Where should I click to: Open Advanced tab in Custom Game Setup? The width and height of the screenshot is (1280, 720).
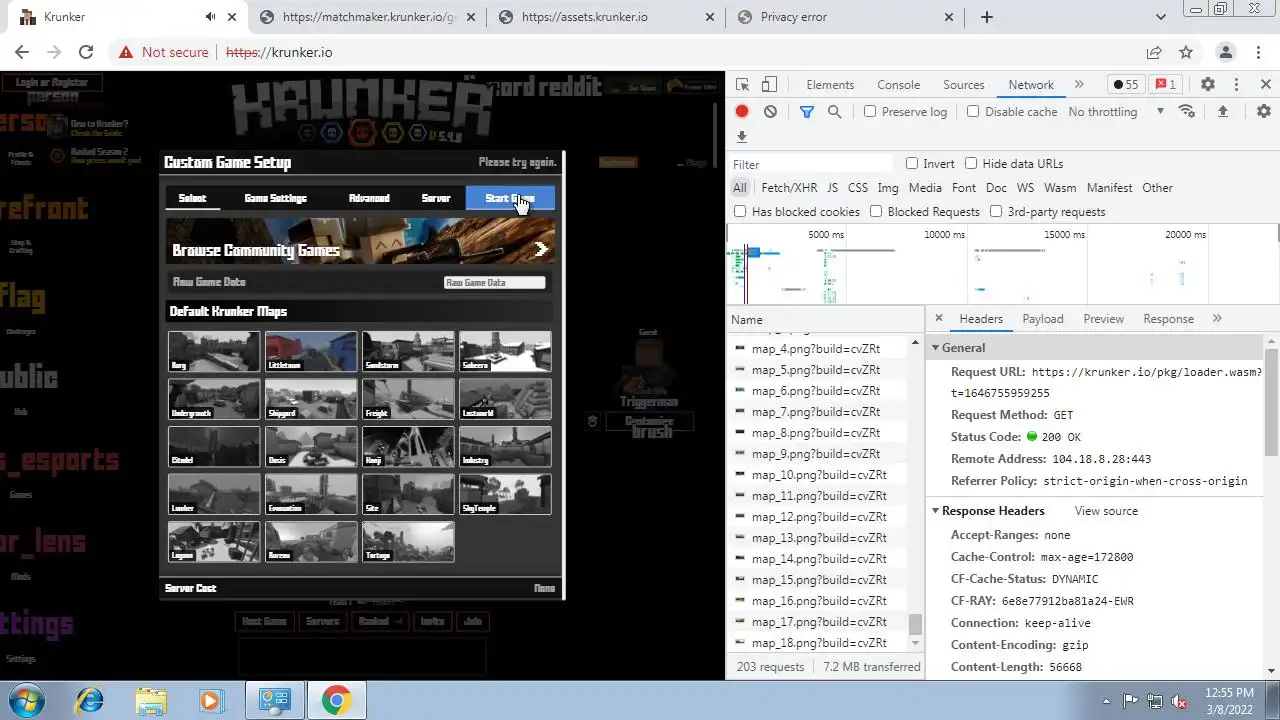pos(369,198)
